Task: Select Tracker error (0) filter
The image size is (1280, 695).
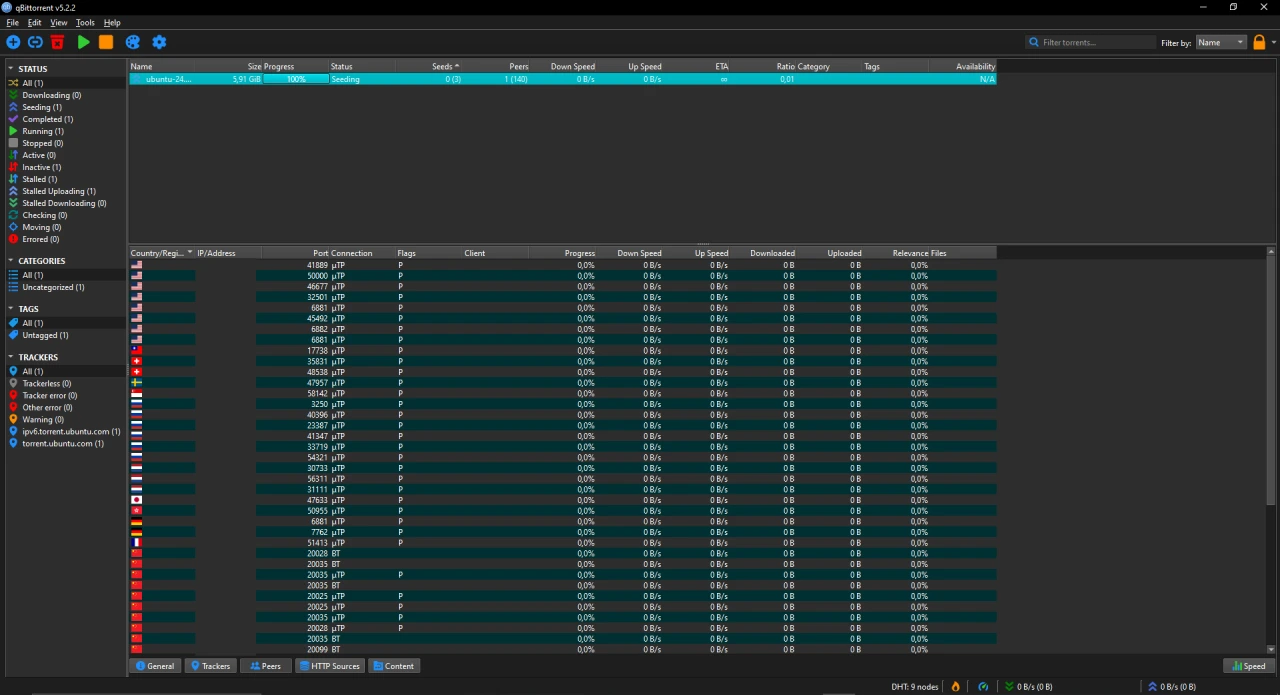Action: pyautogui.click(x=49, y=395)
